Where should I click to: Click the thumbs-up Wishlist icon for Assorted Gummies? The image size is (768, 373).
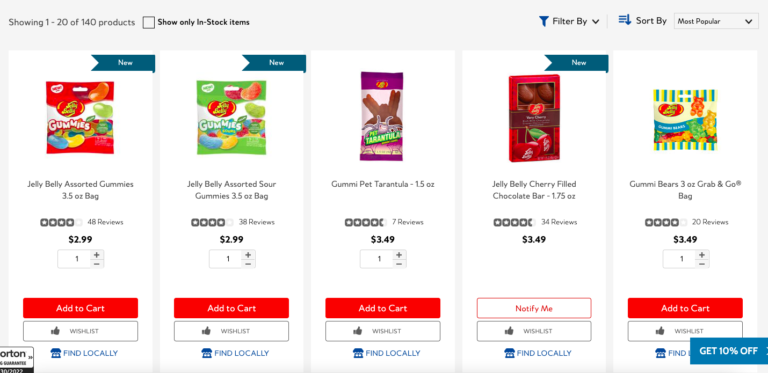click(x=55, y=331)
